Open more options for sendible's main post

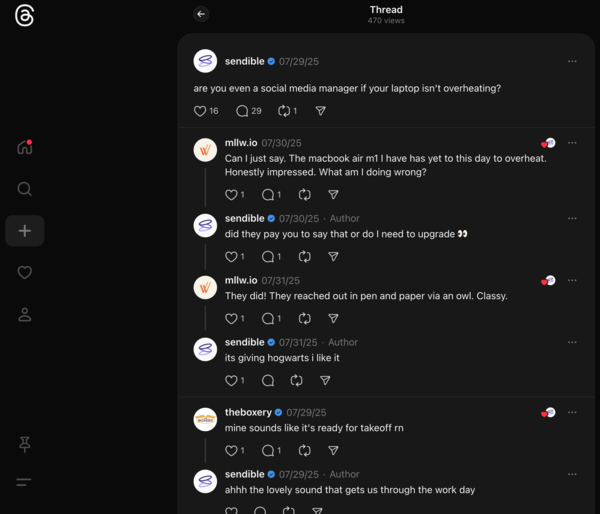click(x=572, y=61)
